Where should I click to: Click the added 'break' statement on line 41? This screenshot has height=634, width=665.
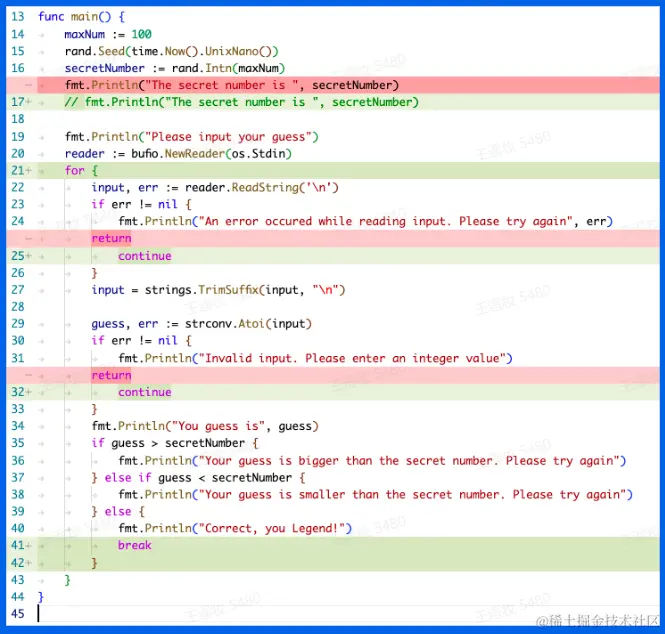coord(134,545)
